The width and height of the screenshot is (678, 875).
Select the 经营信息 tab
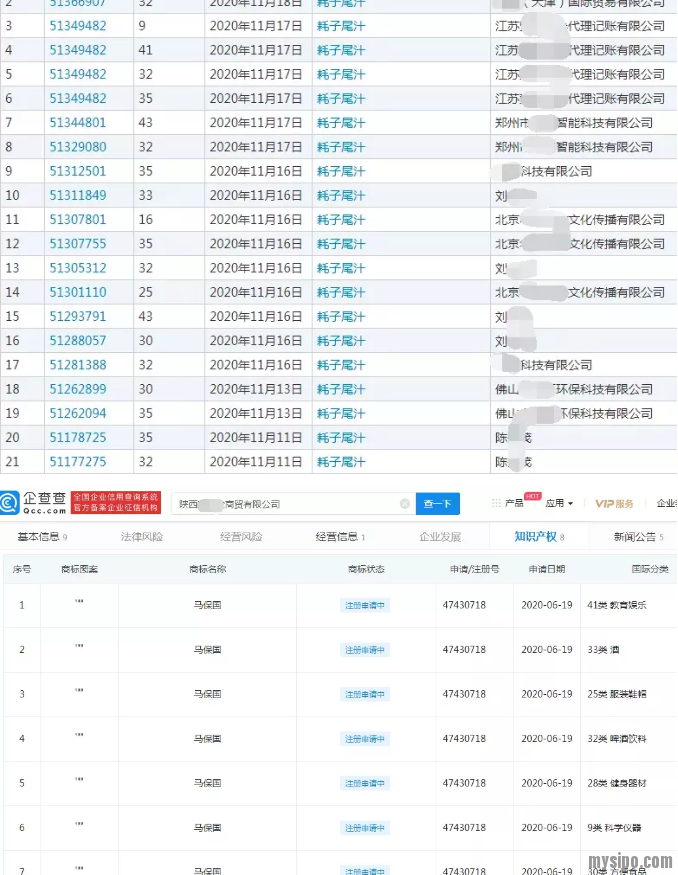click(x=340, y=537)
